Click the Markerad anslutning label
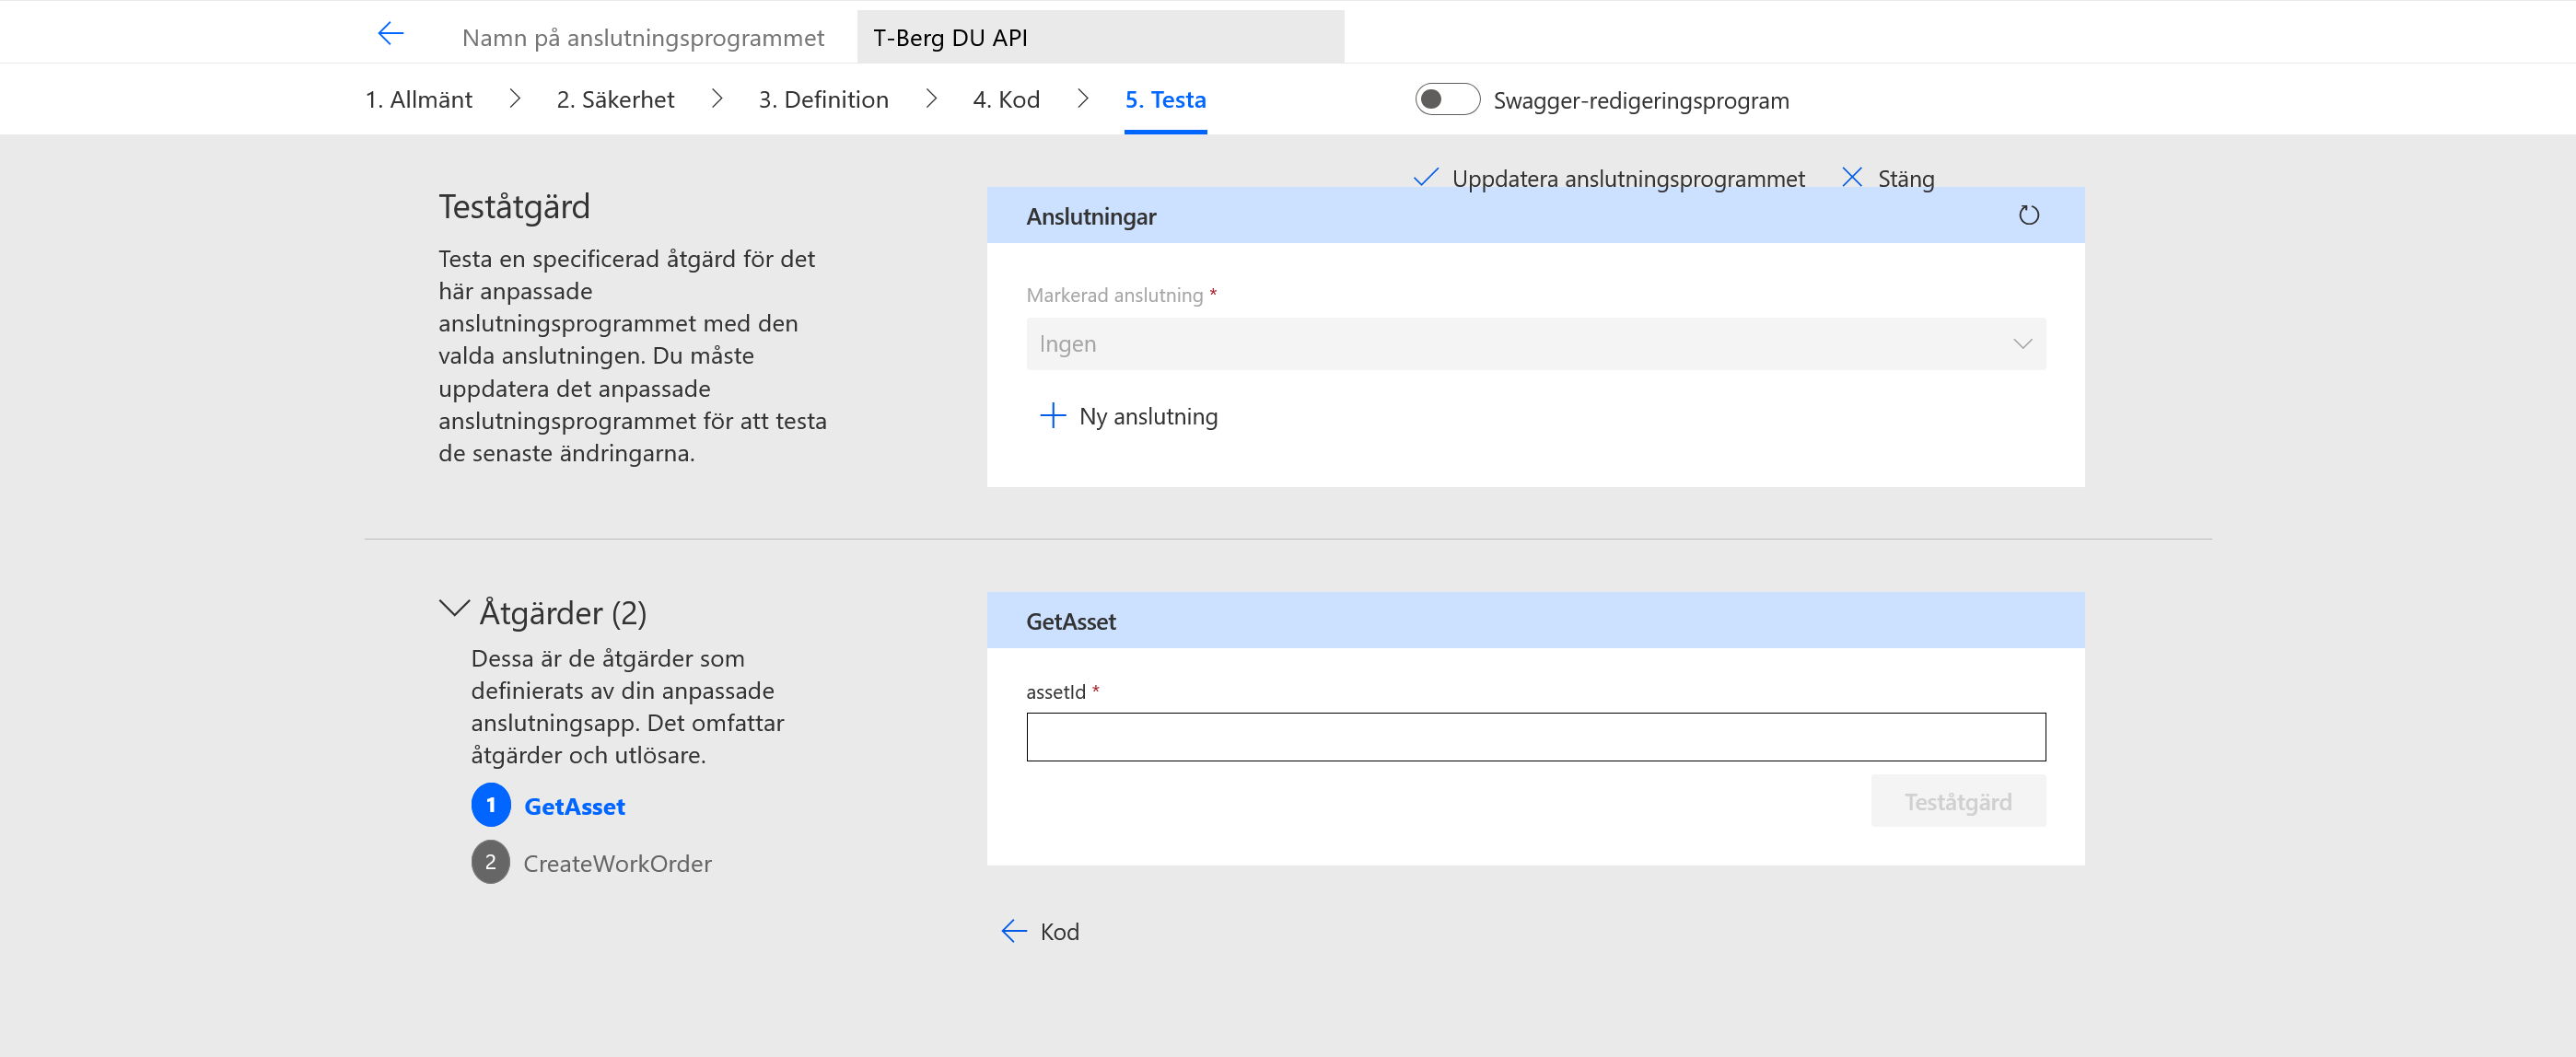Viewport: 2576px width, 1057px height. pos(1114,295)
